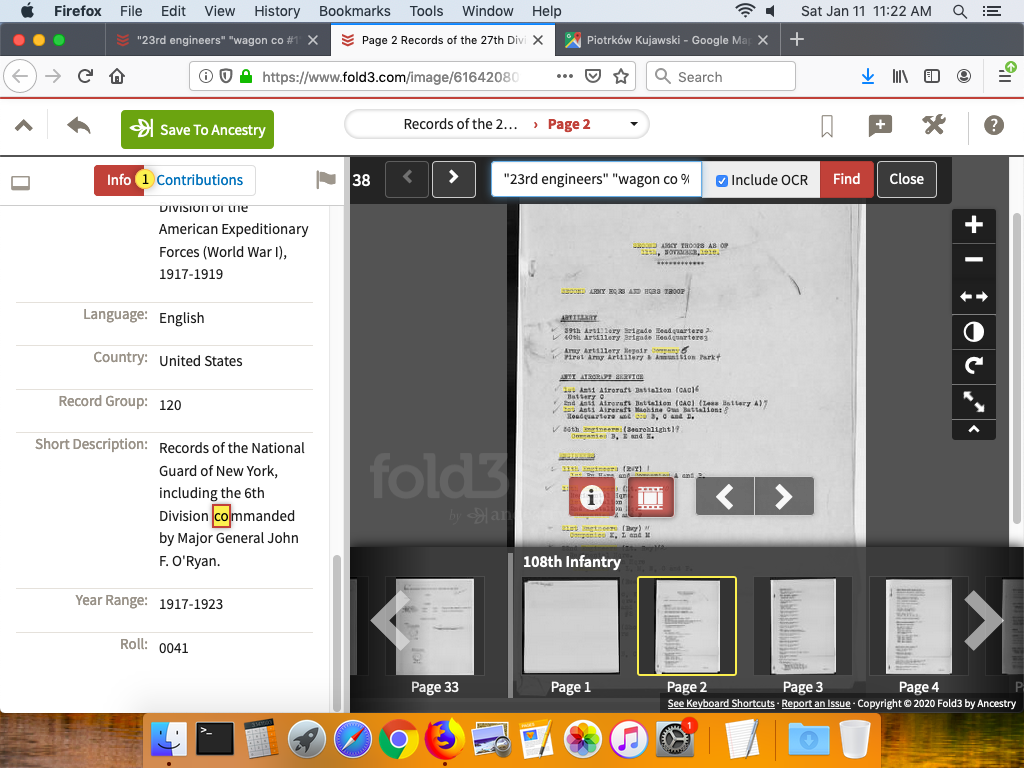Switch to the Contributions tab
1024x768 pixels.
pos(200,180)
